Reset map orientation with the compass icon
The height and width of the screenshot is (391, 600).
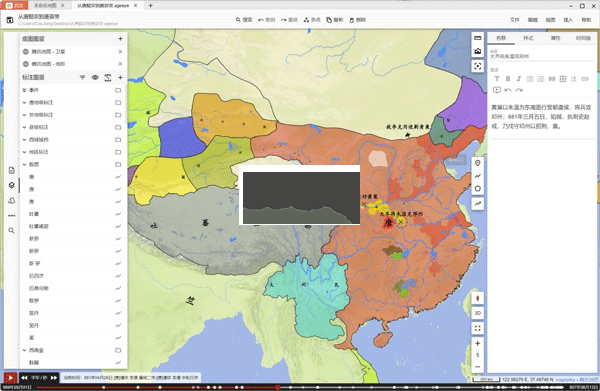point(478,298)
